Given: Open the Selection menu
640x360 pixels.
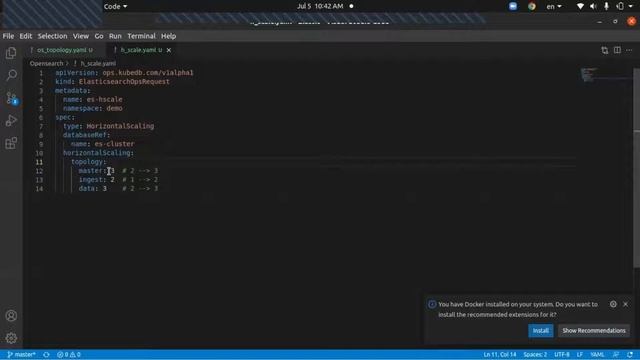Looking at the screenshot, I should tap(52, 36).
